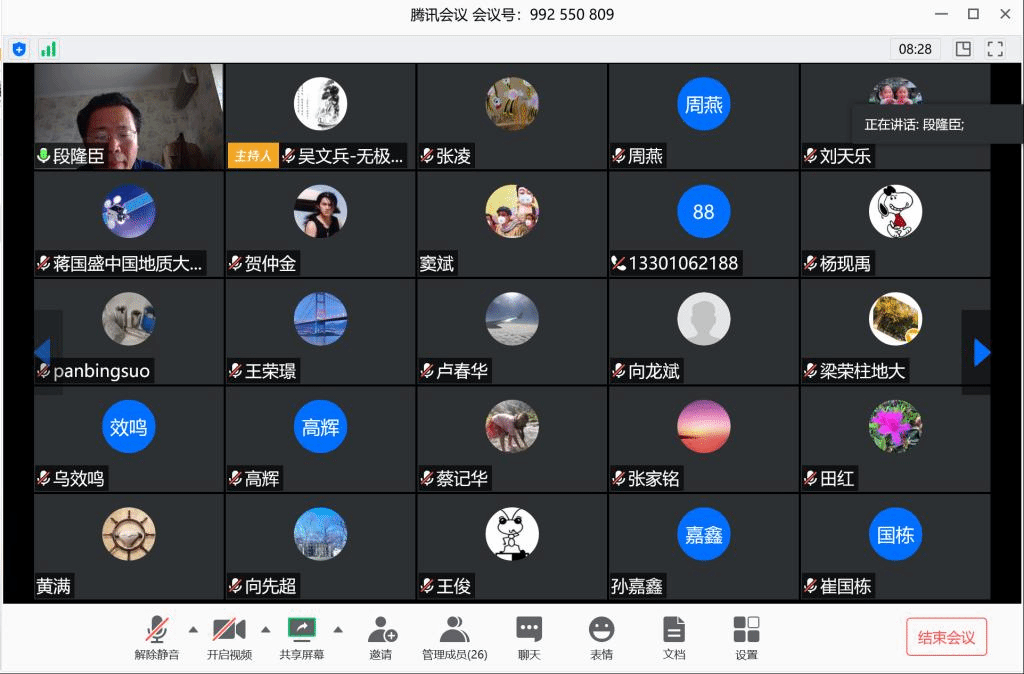The height and width of the screenshot is (674, 1024).
Task: Check the network signal strength icon
Action: click(x=48, y=48)
